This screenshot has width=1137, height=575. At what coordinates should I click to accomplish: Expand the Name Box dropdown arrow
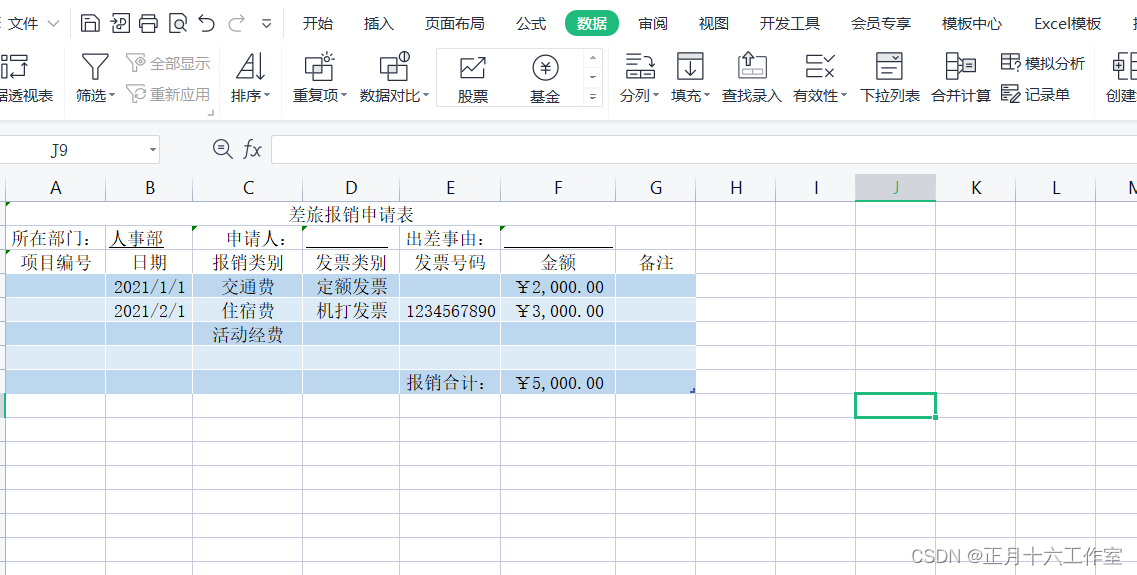click(152, 150)
